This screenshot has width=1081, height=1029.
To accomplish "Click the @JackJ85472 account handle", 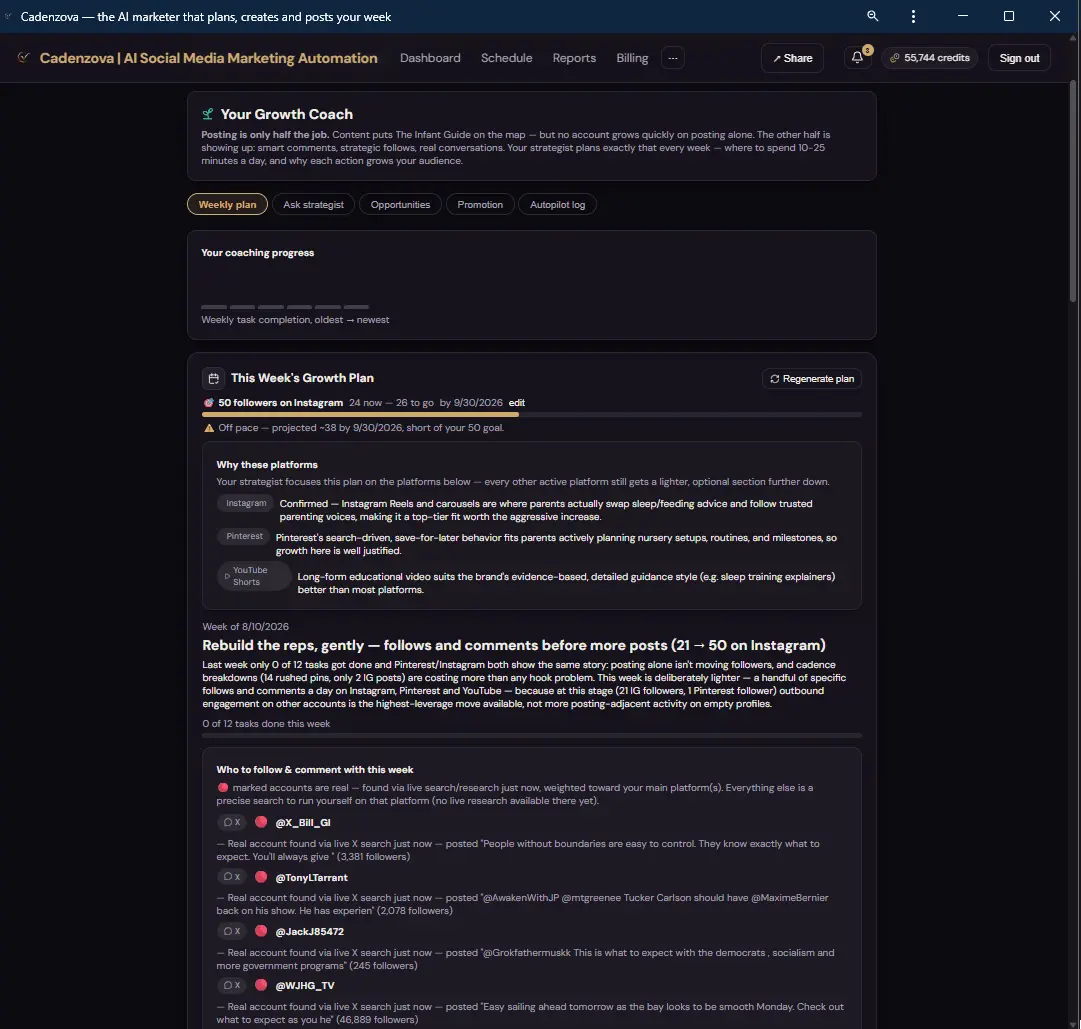I will pos(310,931).
